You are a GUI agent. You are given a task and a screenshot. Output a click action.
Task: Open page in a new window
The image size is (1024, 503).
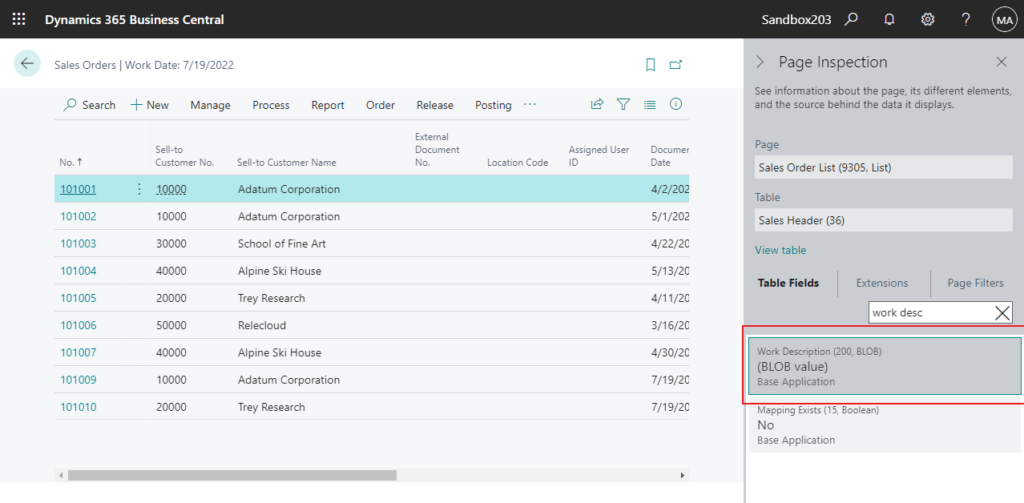[x=676, y=65]
